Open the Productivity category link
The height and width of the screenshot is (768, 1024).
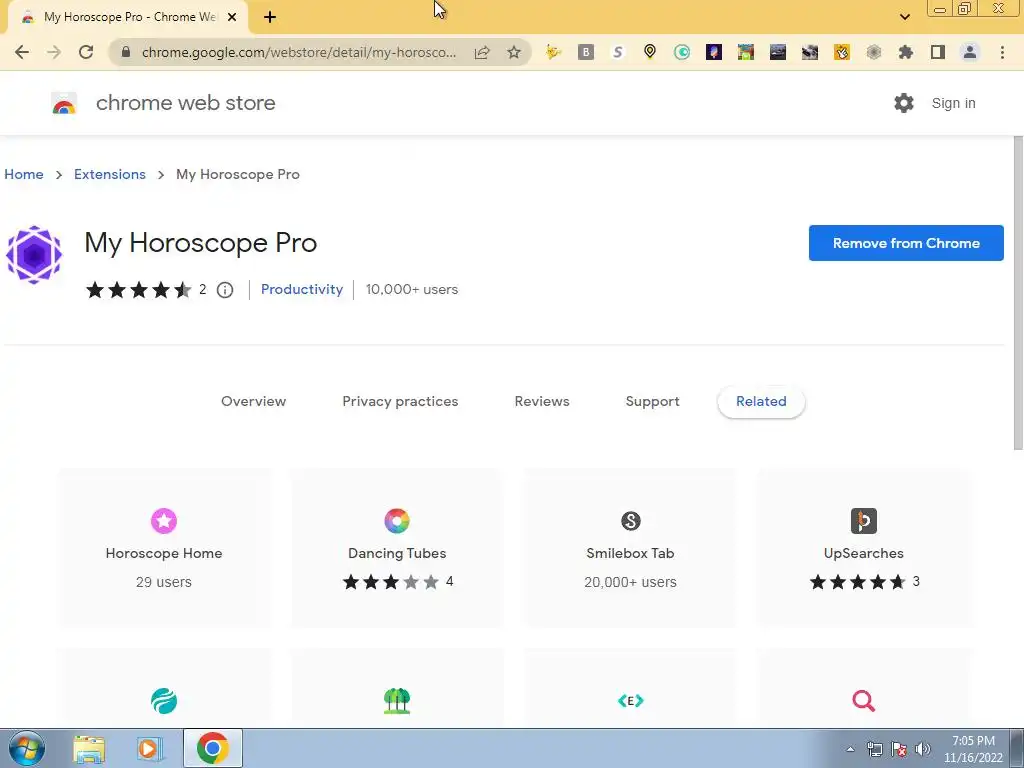click(x=302, y=289)
